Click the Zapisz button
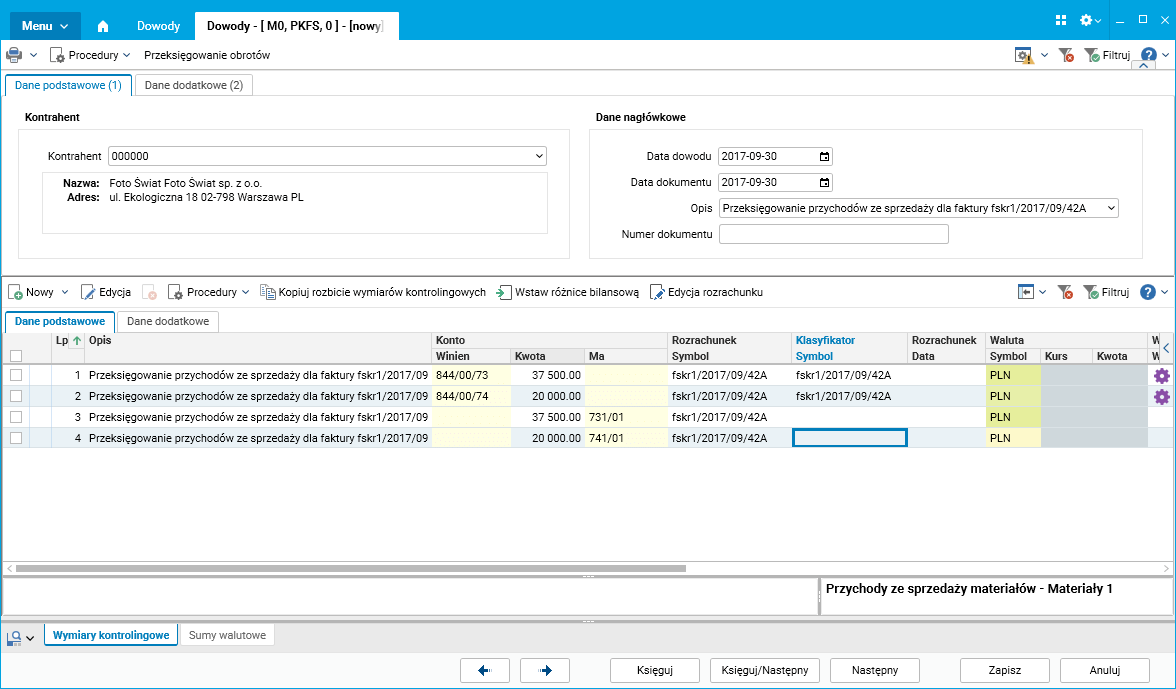 click(1004, 670)
